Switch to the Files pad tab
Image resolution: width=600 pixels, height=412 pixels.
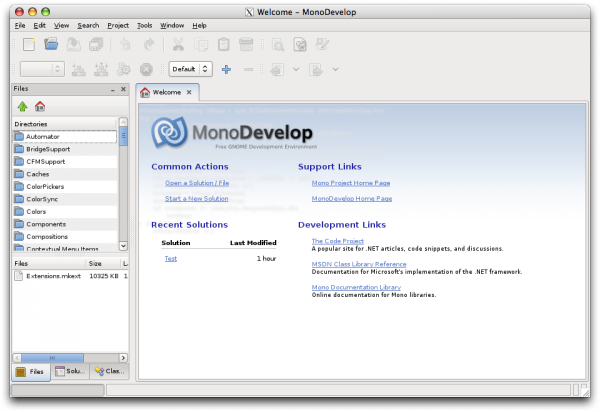tap(31, 371)
